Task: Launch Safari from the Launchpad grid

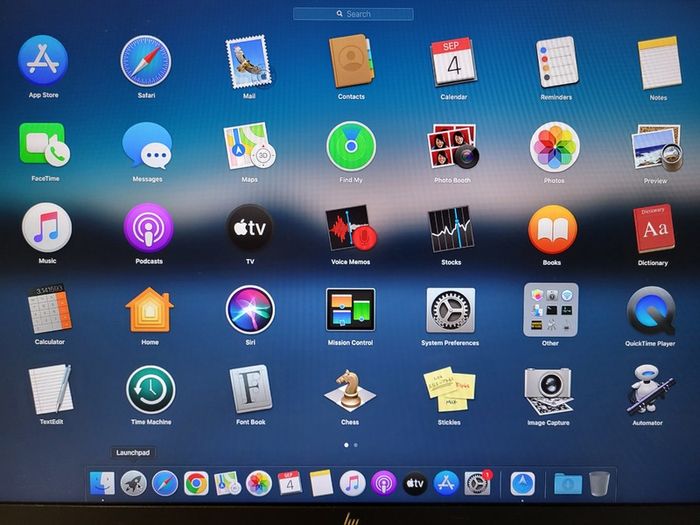Action: (146, 61)
